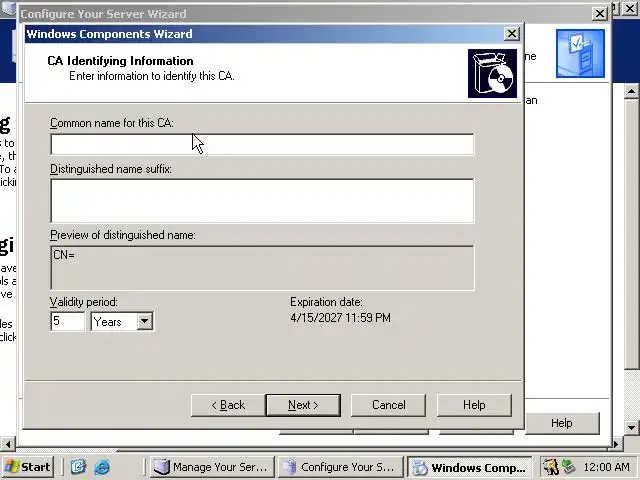Viewport: 640px width, 480px height.
Task: Click the Common name for this CA label
Action: [112, 123]
